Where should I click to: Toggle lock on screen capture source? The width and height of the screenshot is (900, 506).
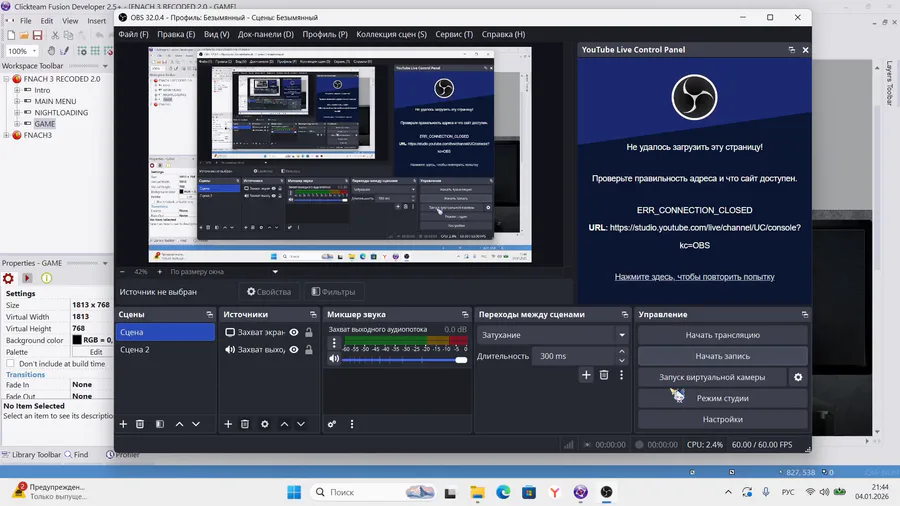click(x=309, y=332)
